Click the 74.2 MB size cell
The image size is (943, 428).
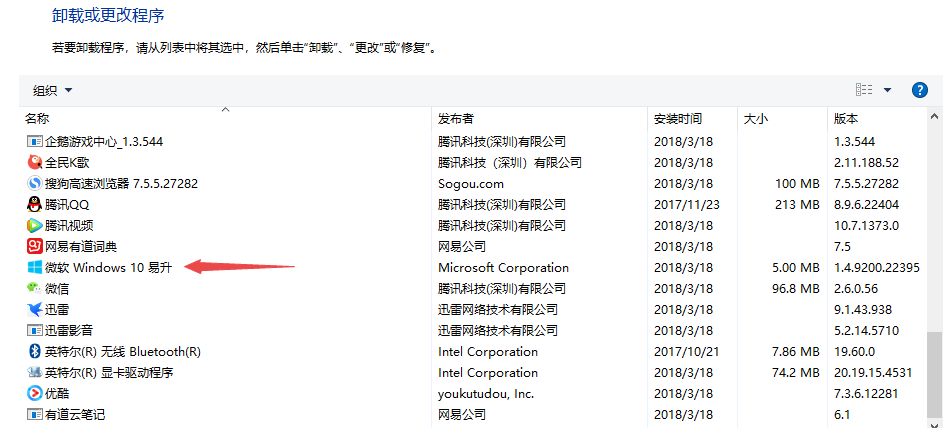tap(796, 373)
